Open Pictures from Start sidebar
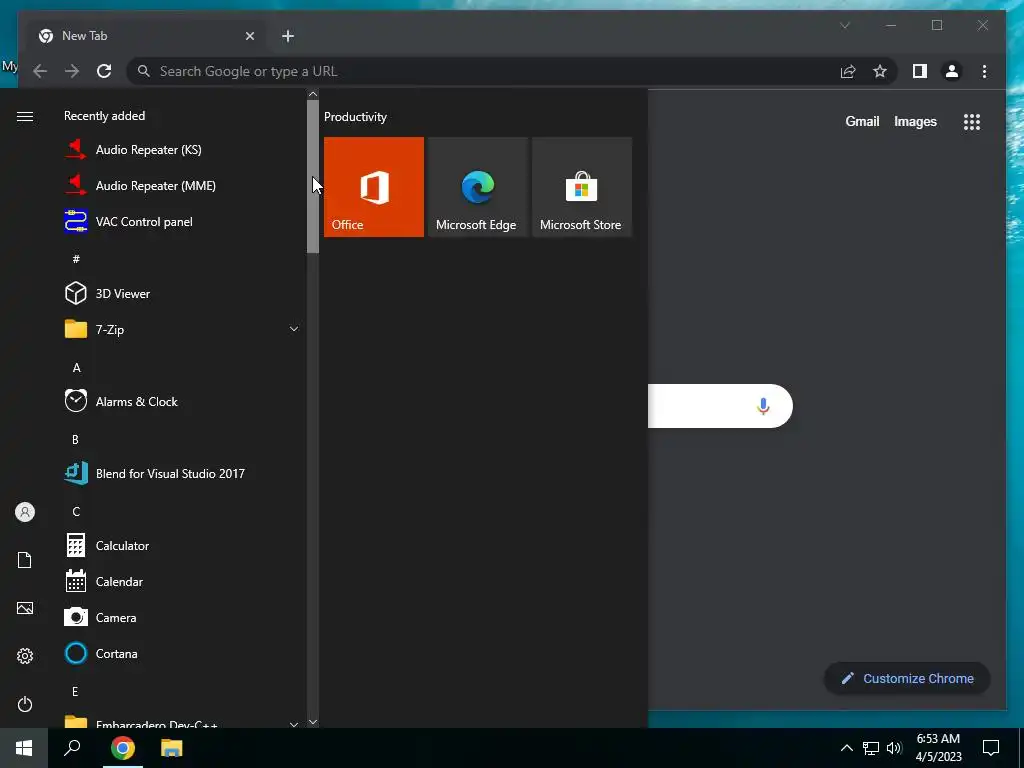Image resolution: width=1024 pixels, height=768 pixels. coord(25,608)
